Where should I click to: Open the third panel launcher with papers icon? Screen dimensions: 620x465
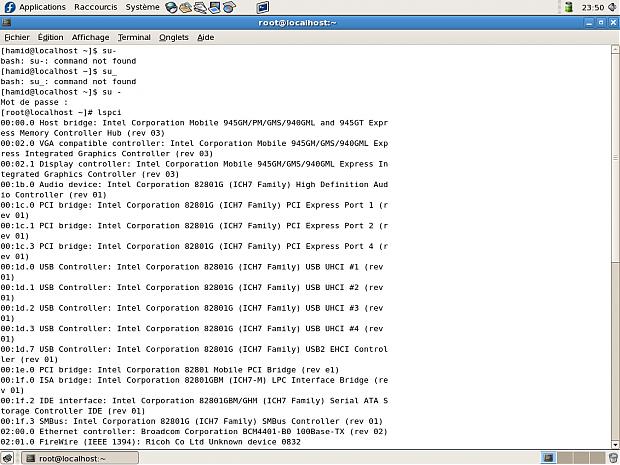pos(200,7)
